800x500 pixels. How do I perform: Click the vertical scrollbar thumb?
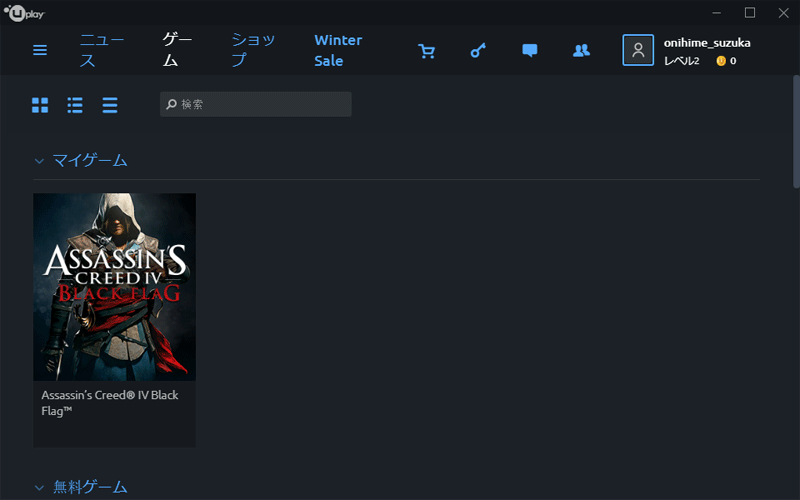(x=796, y=132)
